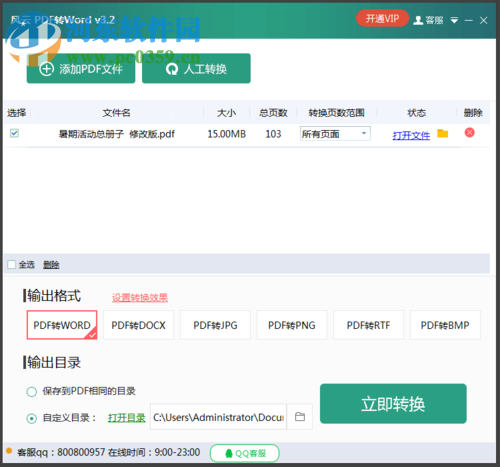500x467 pixels.
Task: Check the 全选 checkbox
Action: pyautogui.click(x=12, y=265)
